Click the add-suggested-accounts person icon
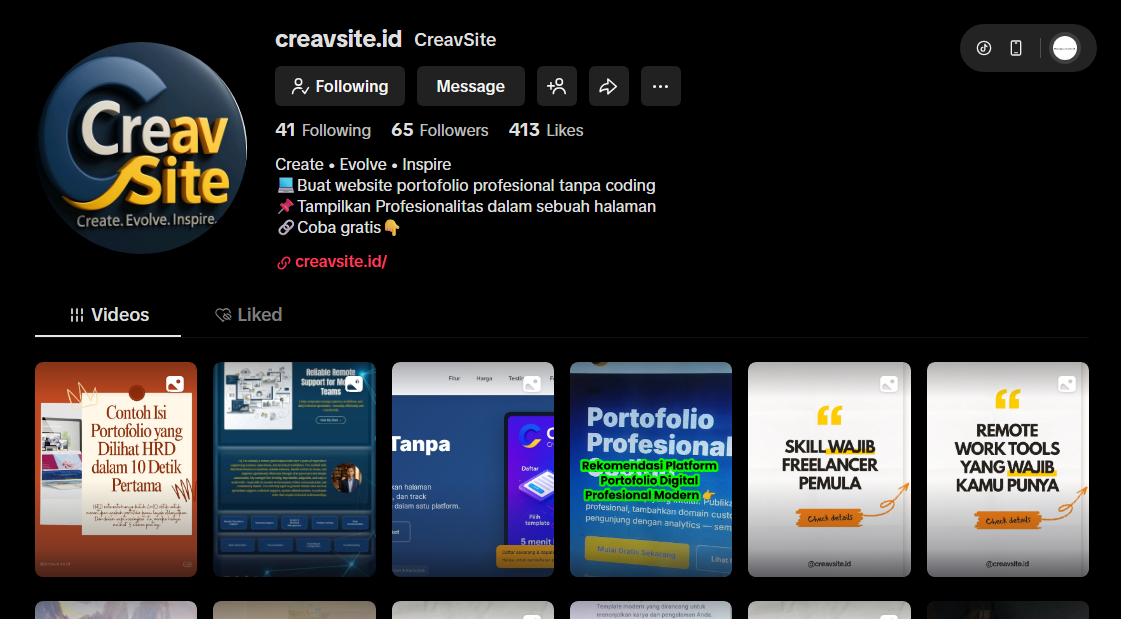Screen dimensions: 1121x619 pos(557,86)
